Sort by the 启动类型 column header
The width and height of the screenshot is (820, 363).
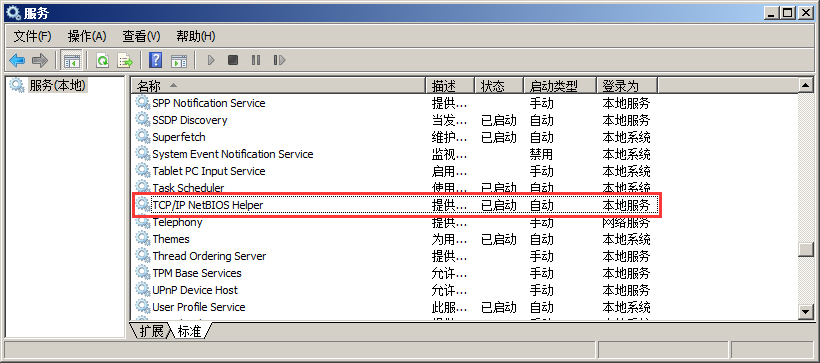pos(560,85)
